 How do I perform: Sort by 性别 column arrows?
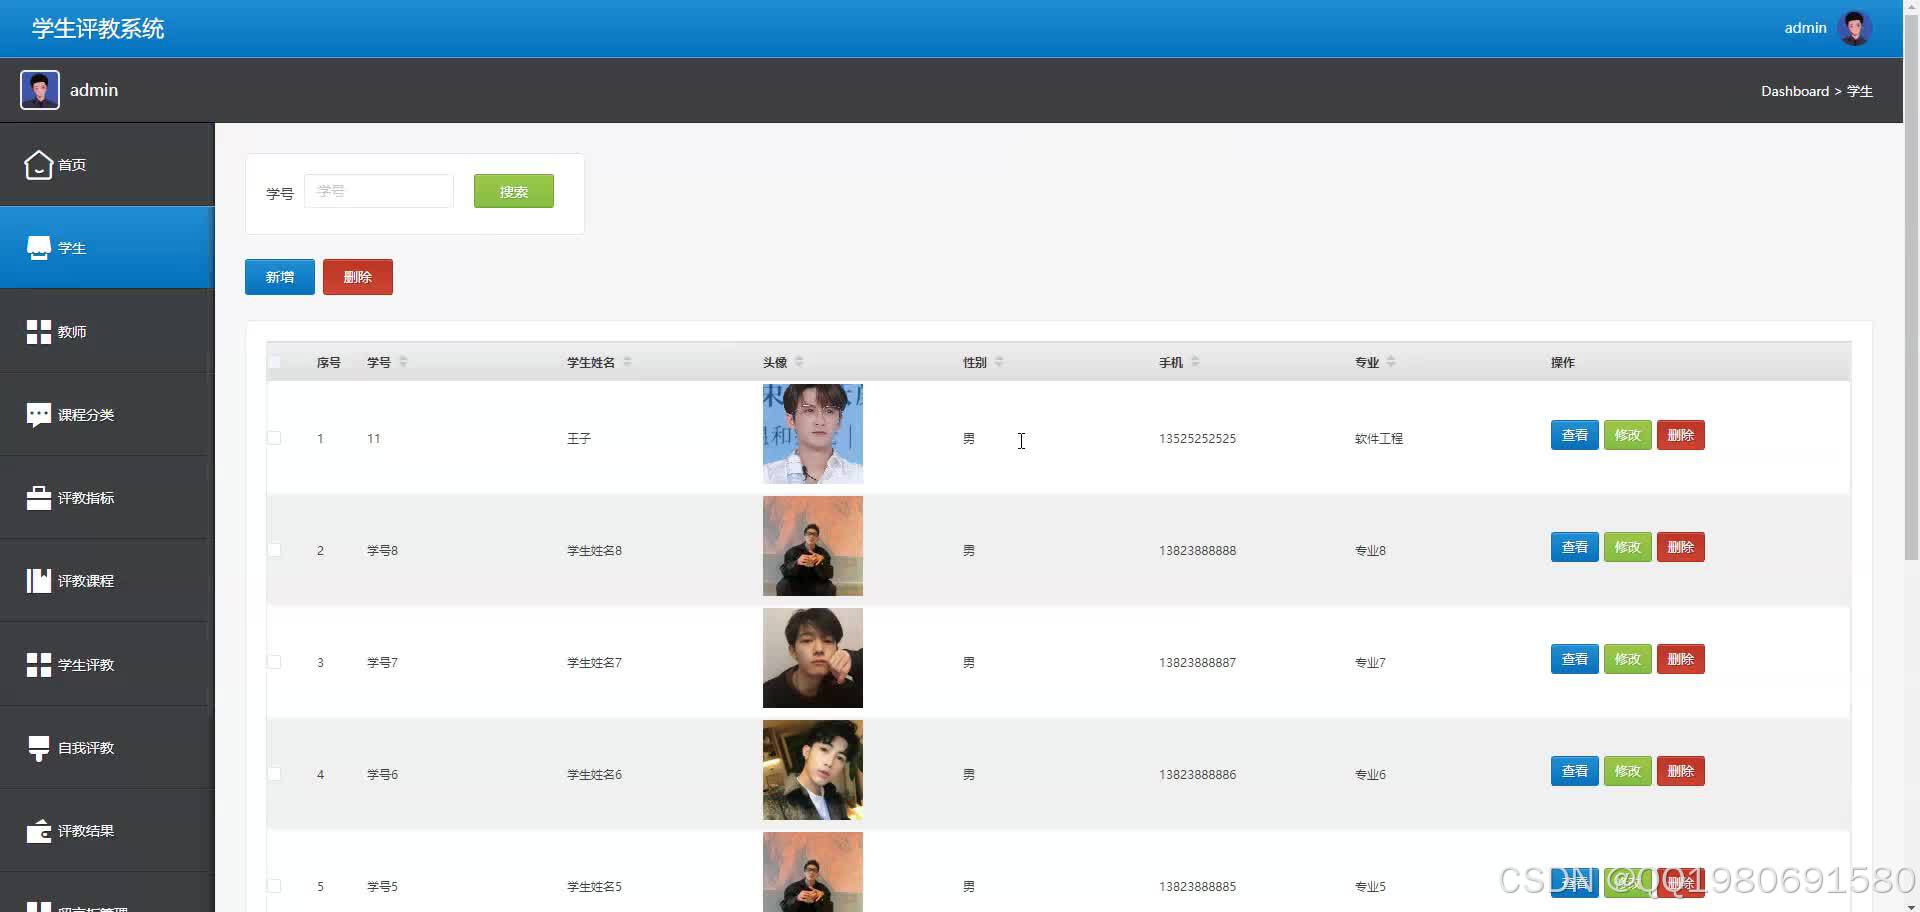click(999, 362)
